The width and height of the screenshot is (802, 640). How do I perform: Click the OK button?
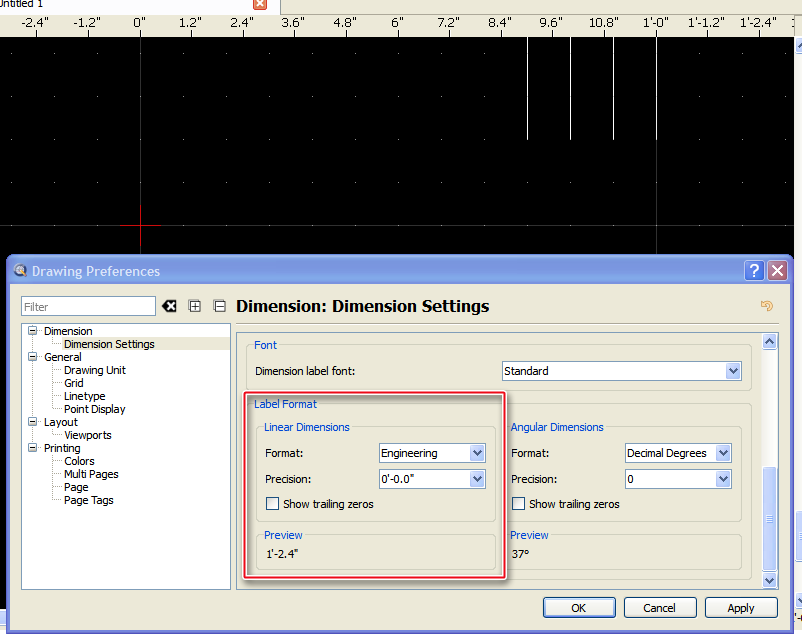click(x=579, y=607)
